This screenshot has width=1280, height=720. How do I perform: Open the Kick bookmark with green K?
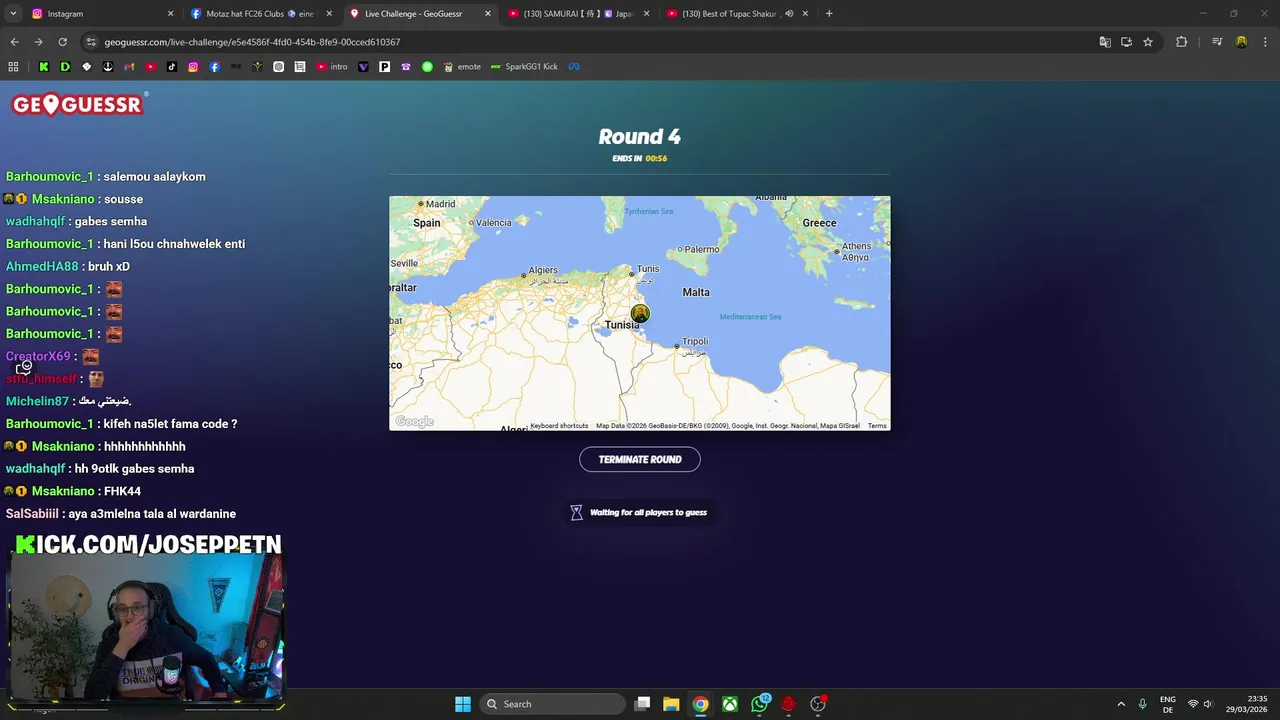[x=44, y=67]
